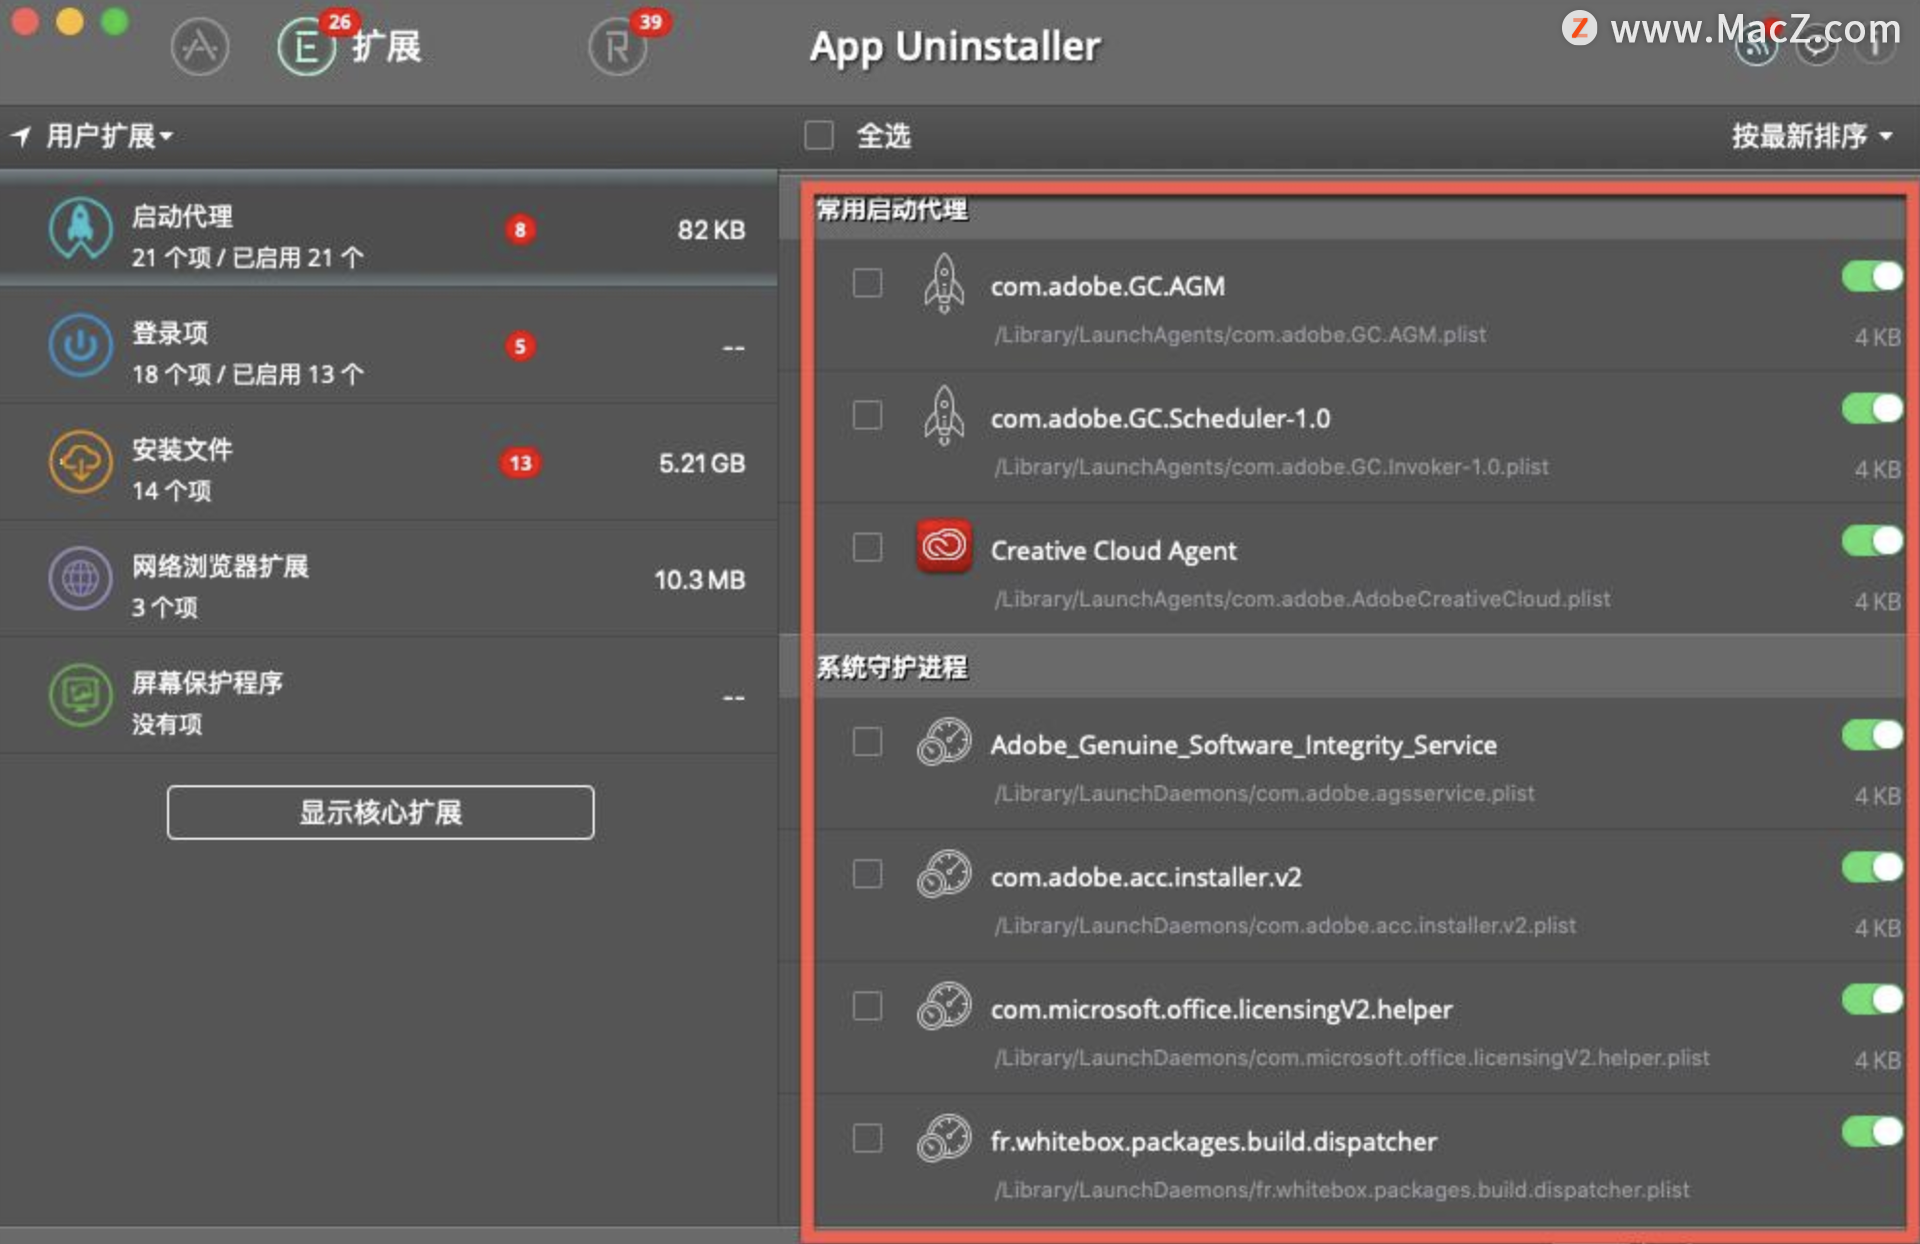Click the 82 KB size value
Viewport: 1920px width, 1244px height.
click(x=711, y=230)
